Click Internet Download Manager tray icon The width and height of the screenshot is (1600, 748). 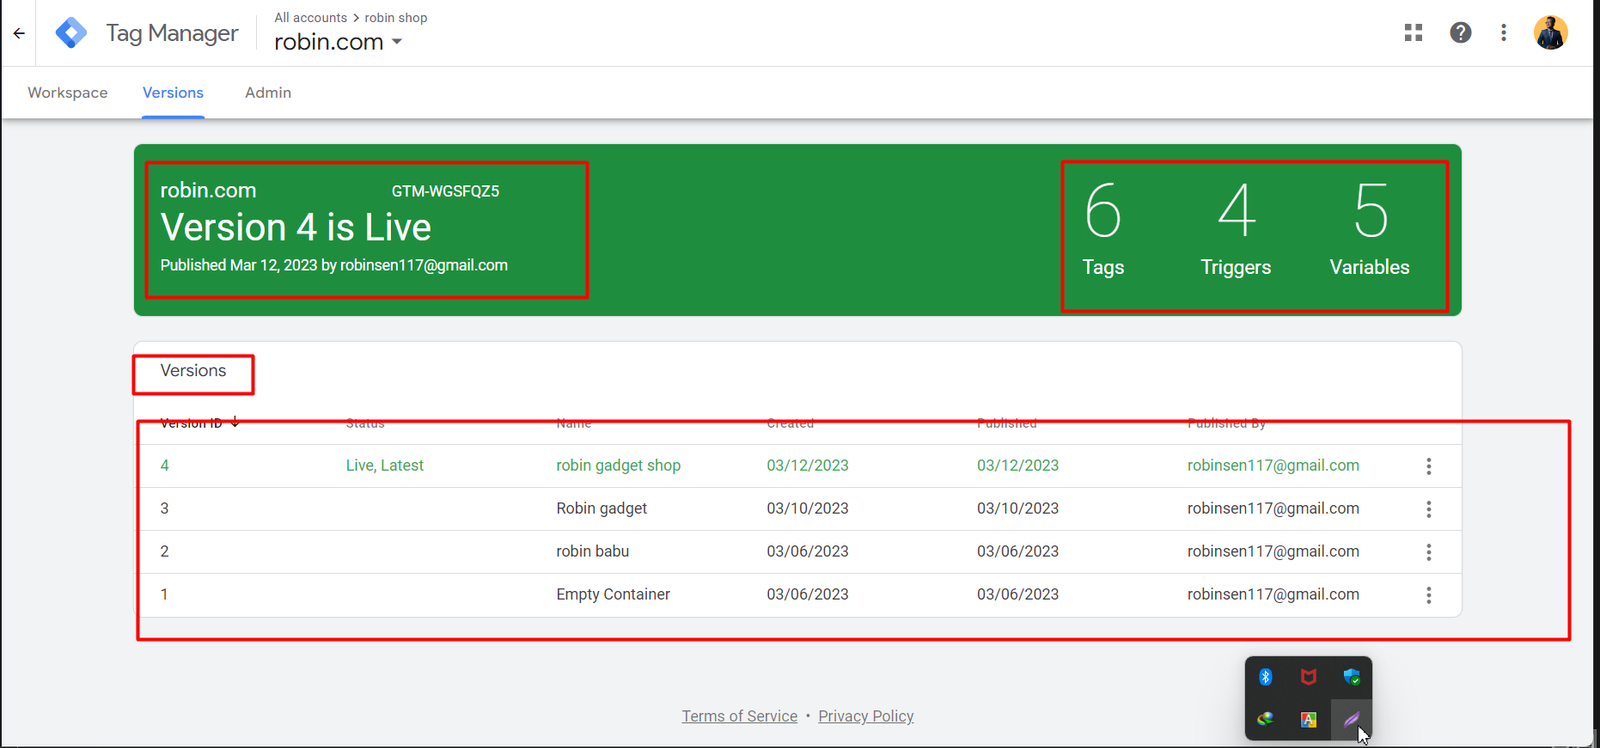coord(1265,719)
